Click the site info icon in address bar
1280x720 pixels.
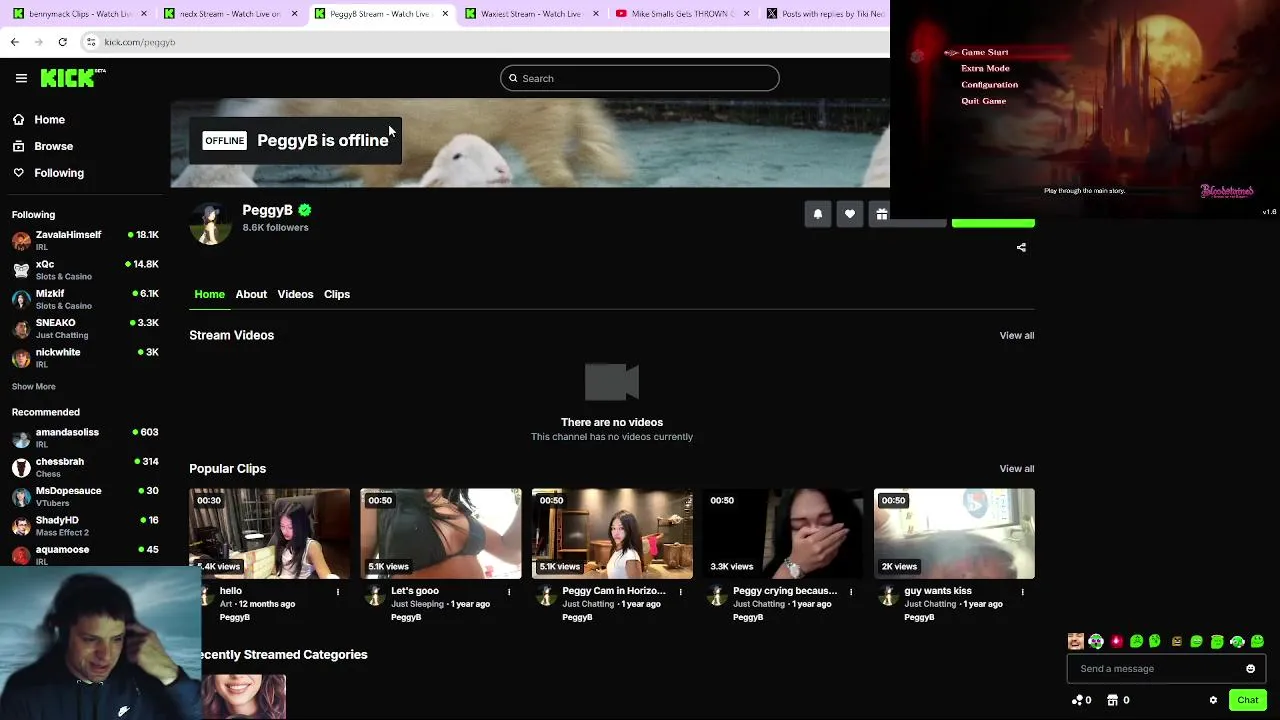(x=91, y=42)
